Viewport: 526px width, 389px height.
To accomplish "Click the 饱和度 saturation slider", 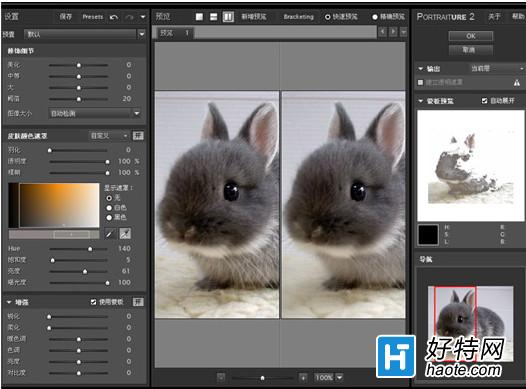I will coord(78,260).
